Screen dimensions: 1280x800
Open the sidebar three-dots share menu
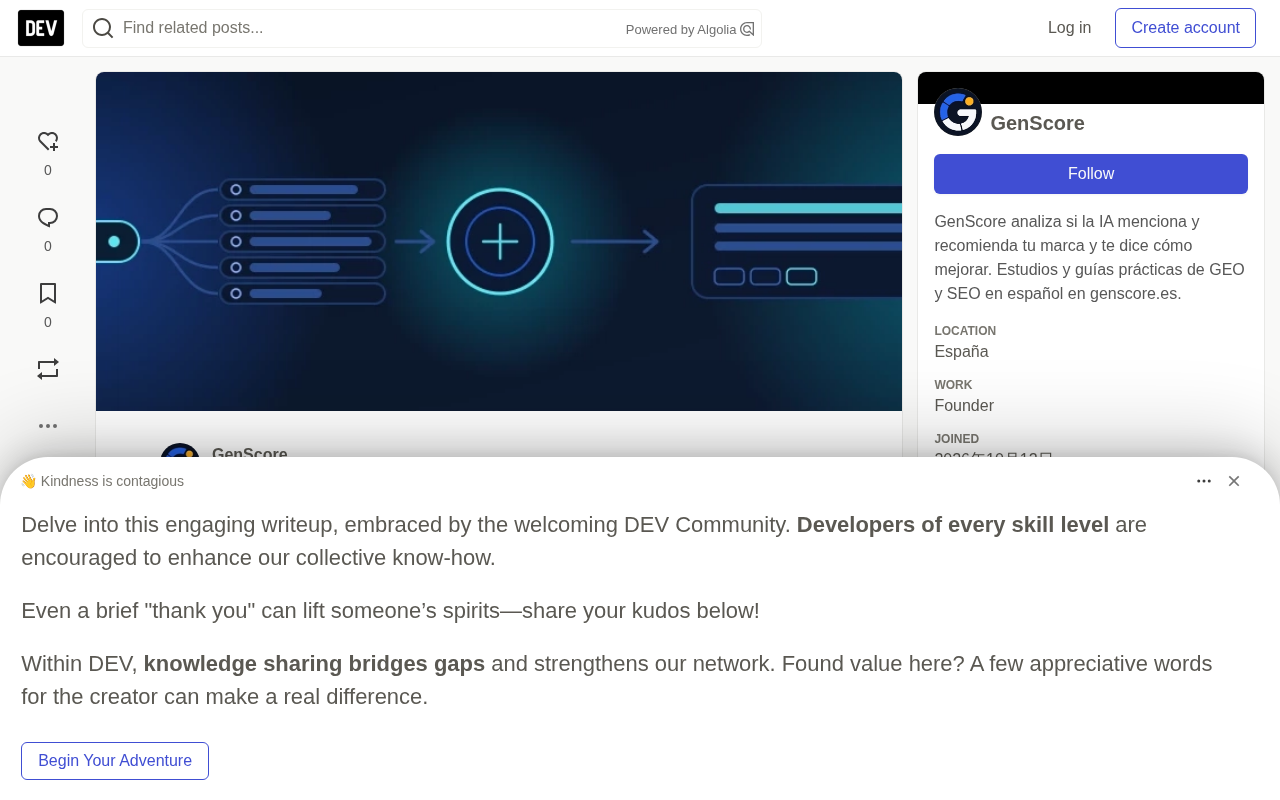(x=48, y=426)
